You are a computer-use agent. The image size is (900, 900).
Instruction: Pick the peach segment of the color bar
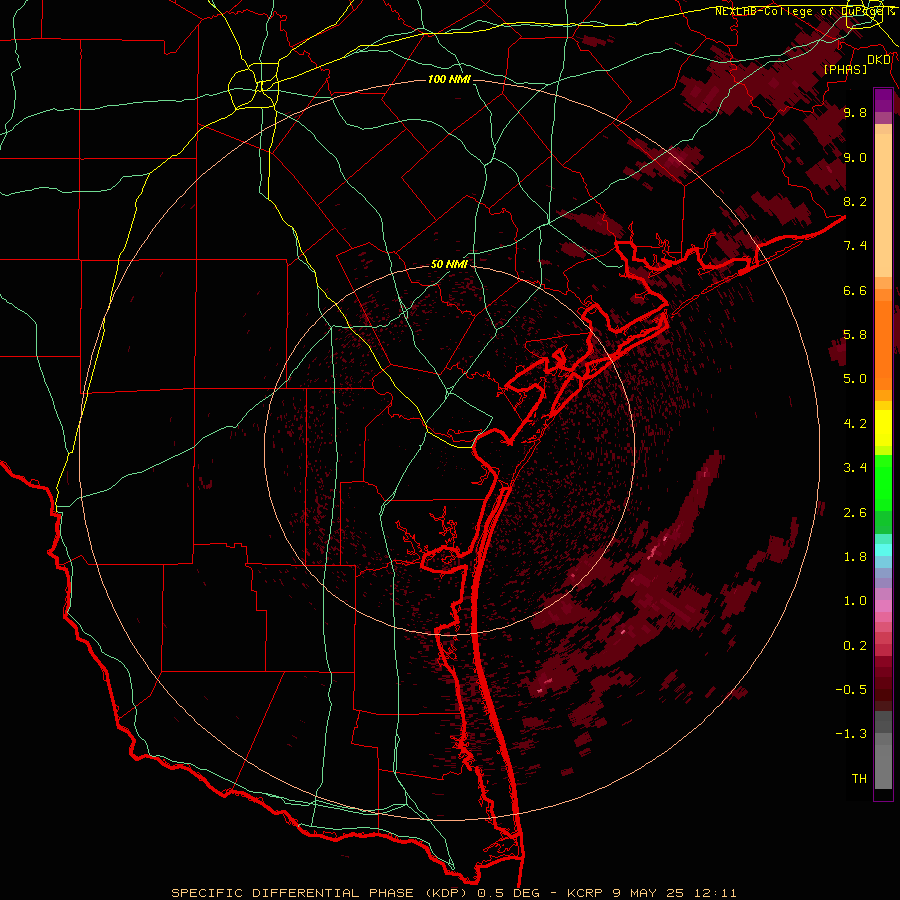pos(883,205)
